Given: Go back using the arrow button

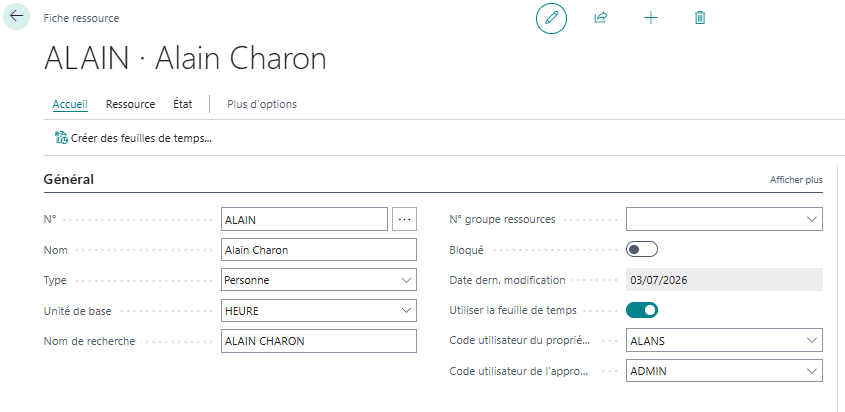Looking at the screenshot, I should [16, 16].
